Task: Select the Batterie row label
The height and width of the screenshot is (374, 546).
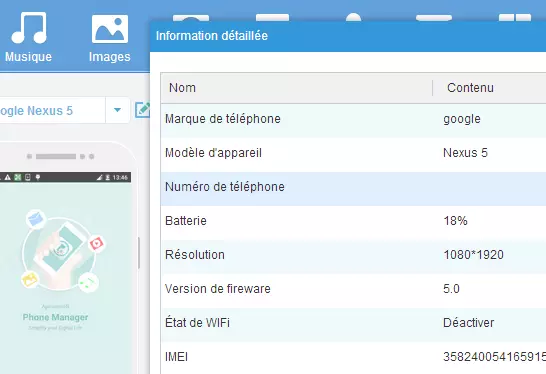Action: (x=186, y=221)
